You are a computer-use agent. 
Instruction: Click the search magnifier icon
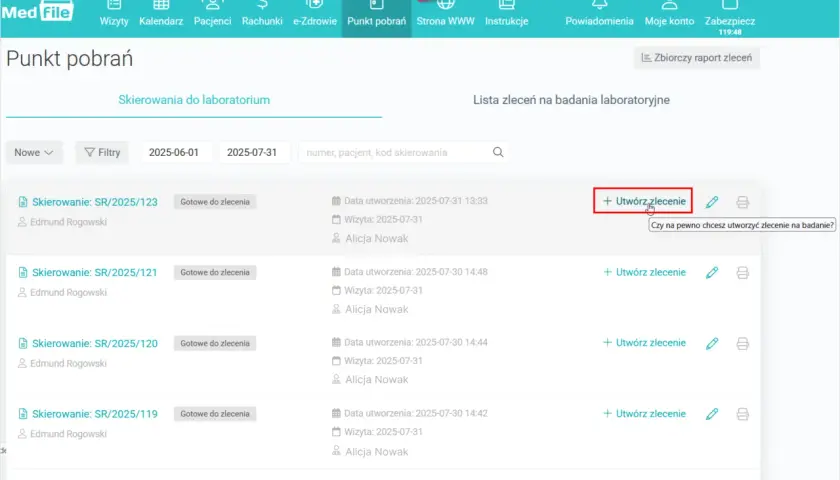(x=498, y=152)
